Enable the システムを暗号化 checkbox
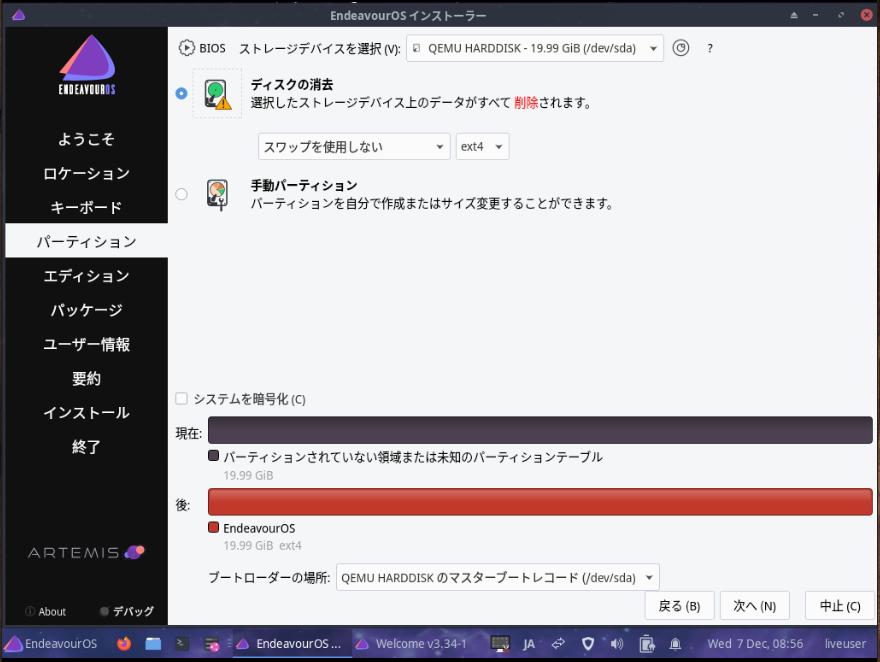 coord(181,398)
